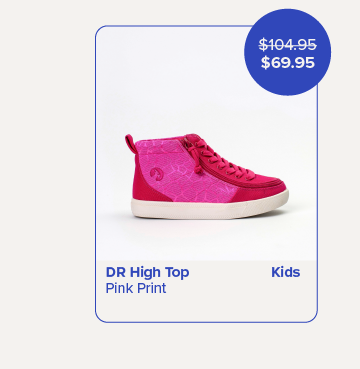360x369 pixels.
Task: Select the Kids category label
Action: (x=286, y=272)
